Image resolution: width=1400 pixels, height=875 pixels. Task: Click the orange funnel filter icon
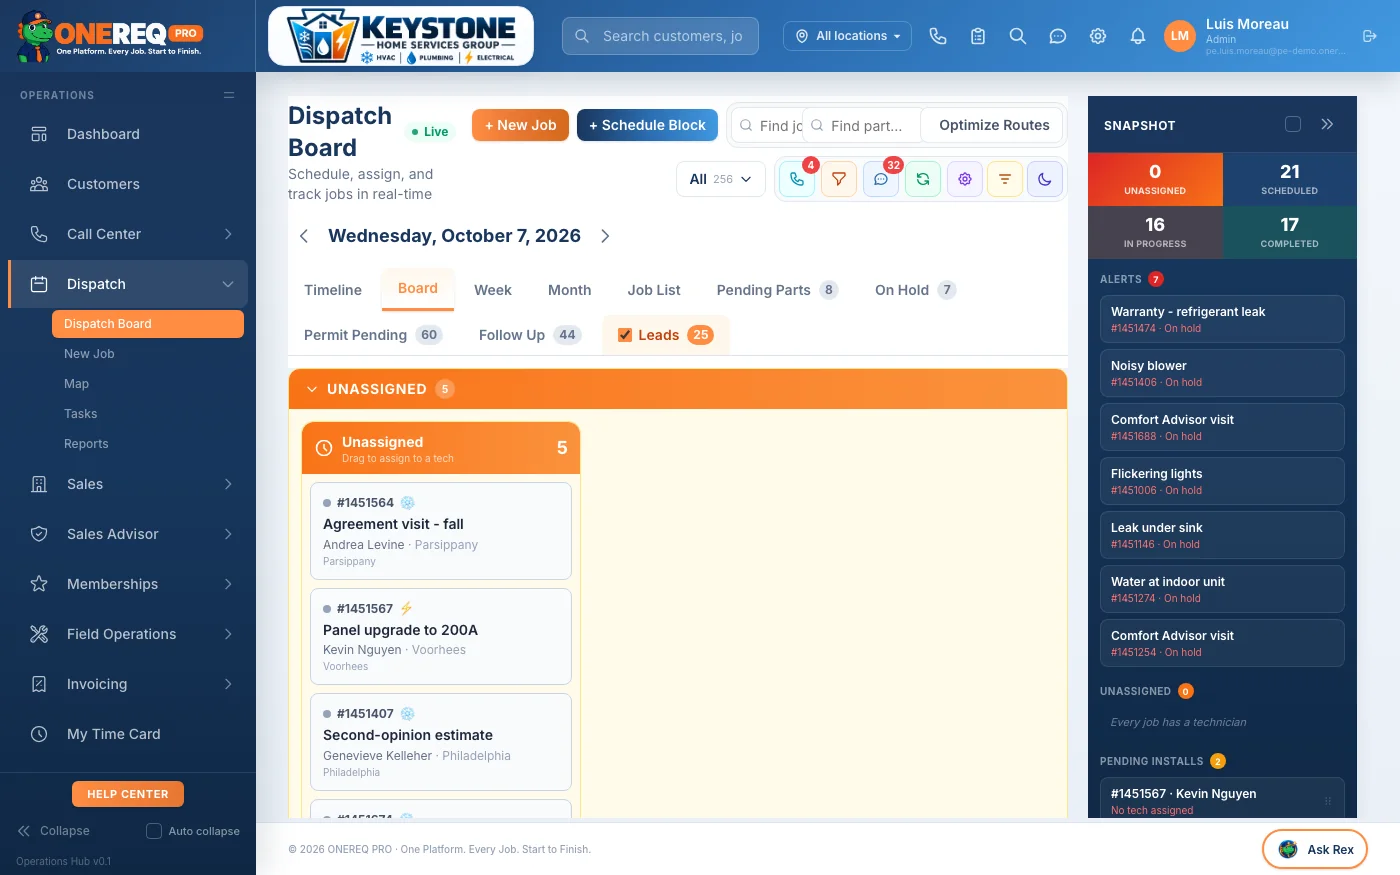point(839,179)
